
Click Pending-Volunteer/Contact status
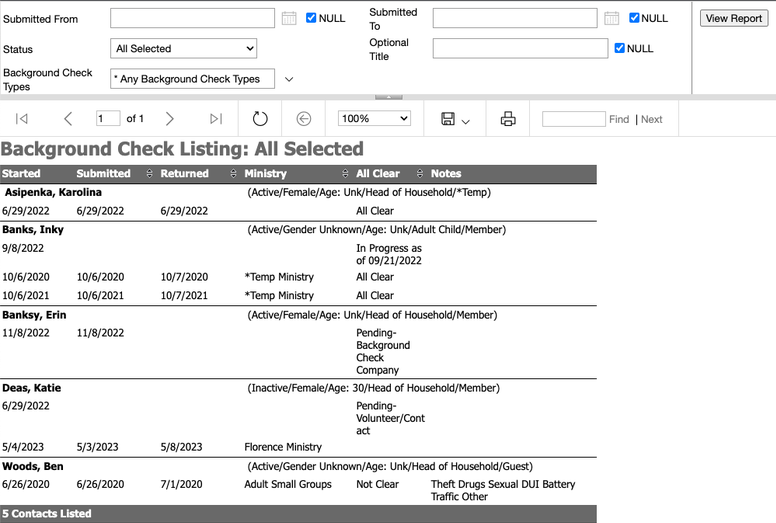click(x=390, y=418)
